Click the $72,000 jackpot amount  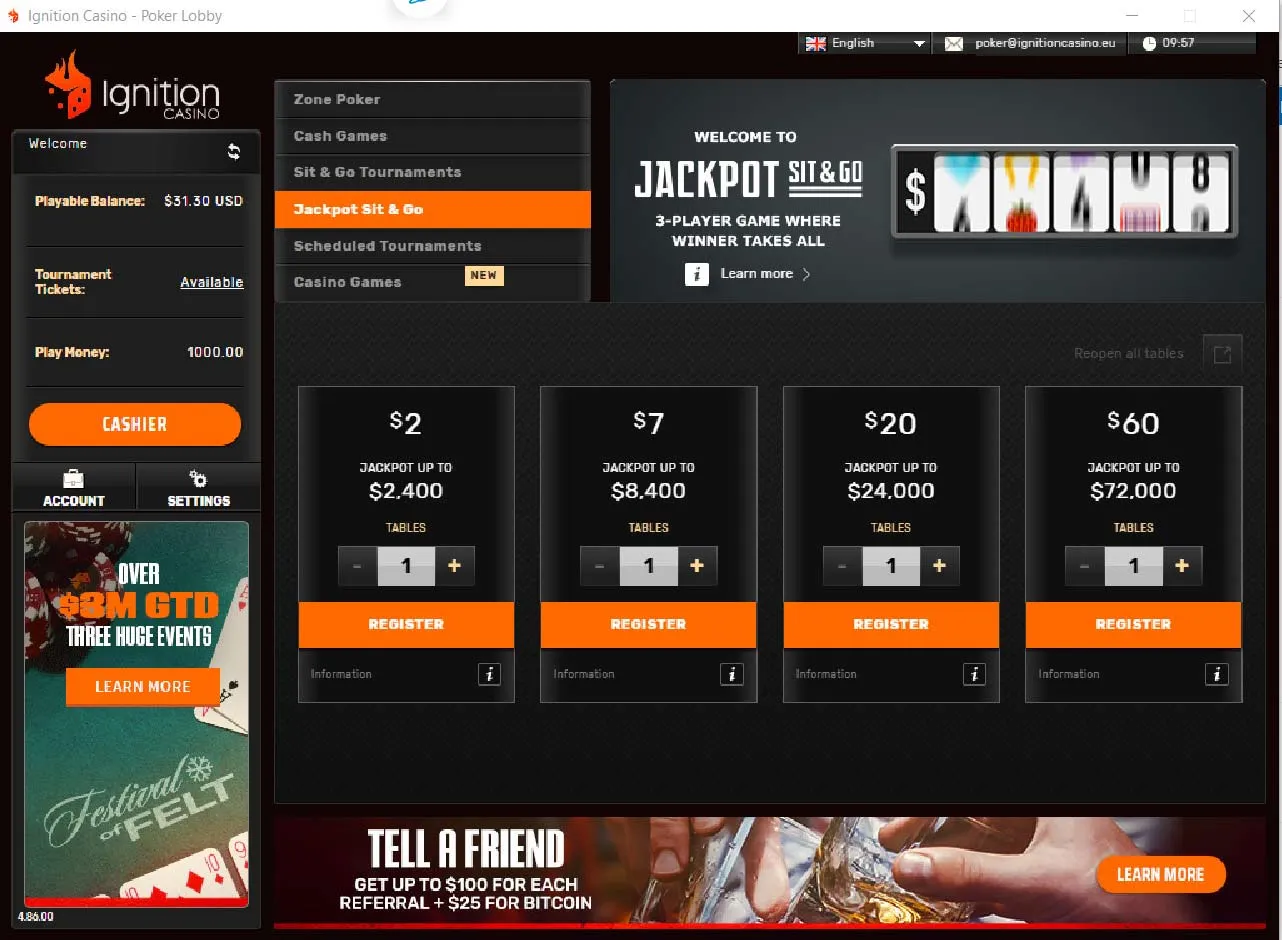[1133, 491]
